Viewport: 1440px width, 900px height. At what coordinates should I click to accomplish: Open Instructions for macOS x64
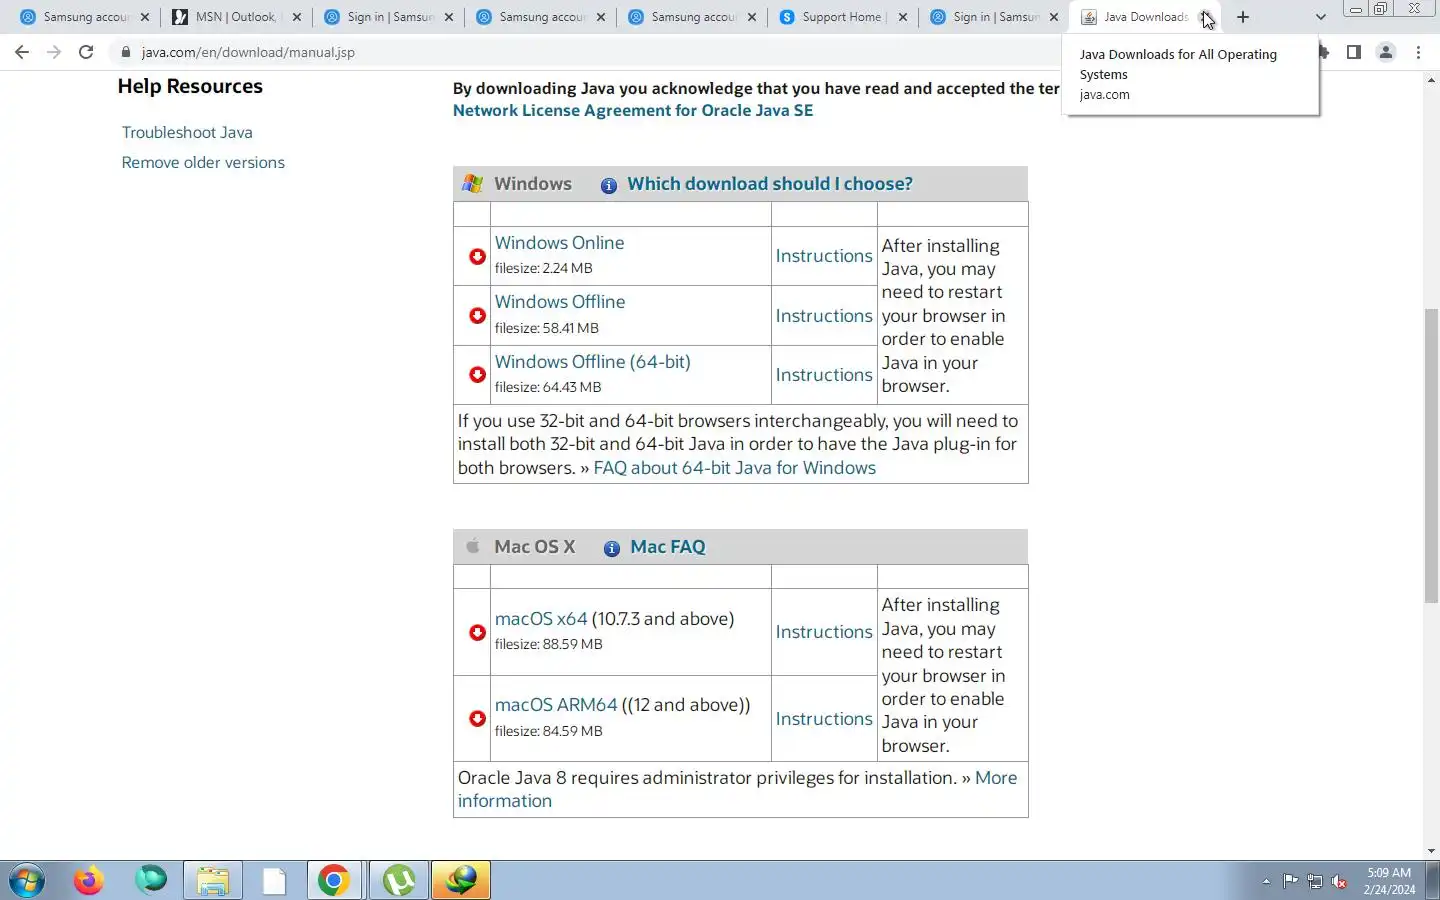click(824, 632)
